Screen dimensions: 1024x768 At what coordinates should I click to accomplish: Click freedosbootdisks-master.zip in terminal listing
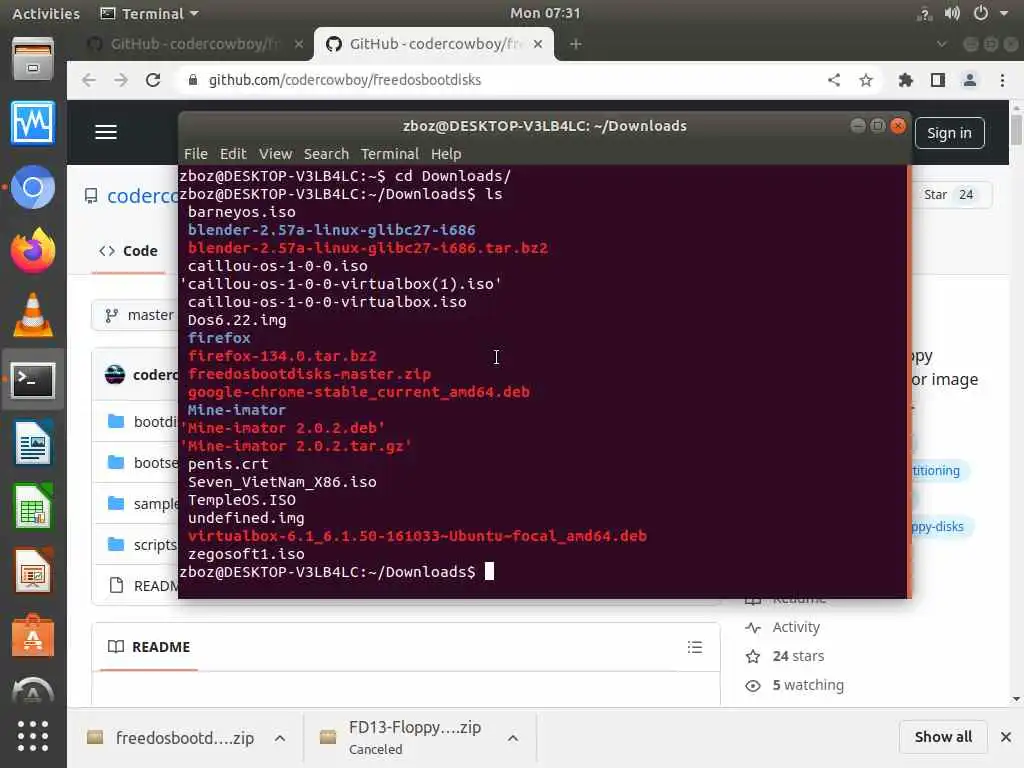pos(309,374)
